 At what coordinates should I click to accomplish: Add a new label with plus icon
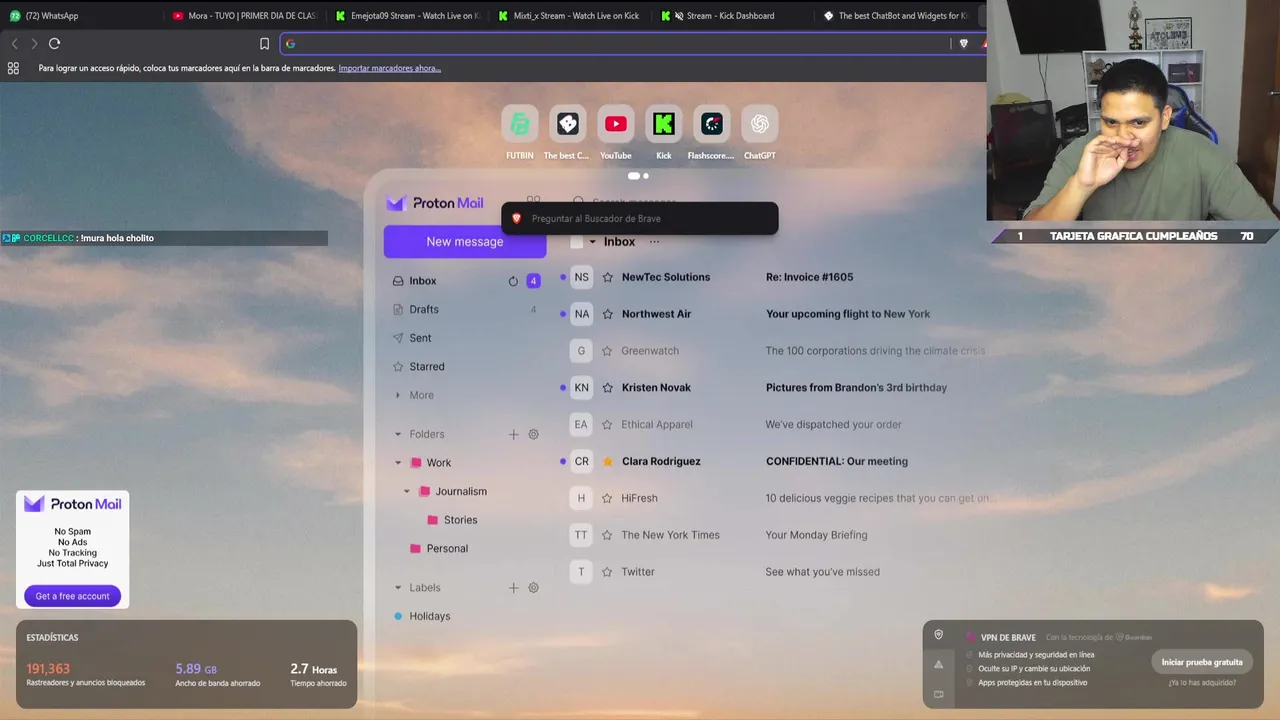[513, 588]
